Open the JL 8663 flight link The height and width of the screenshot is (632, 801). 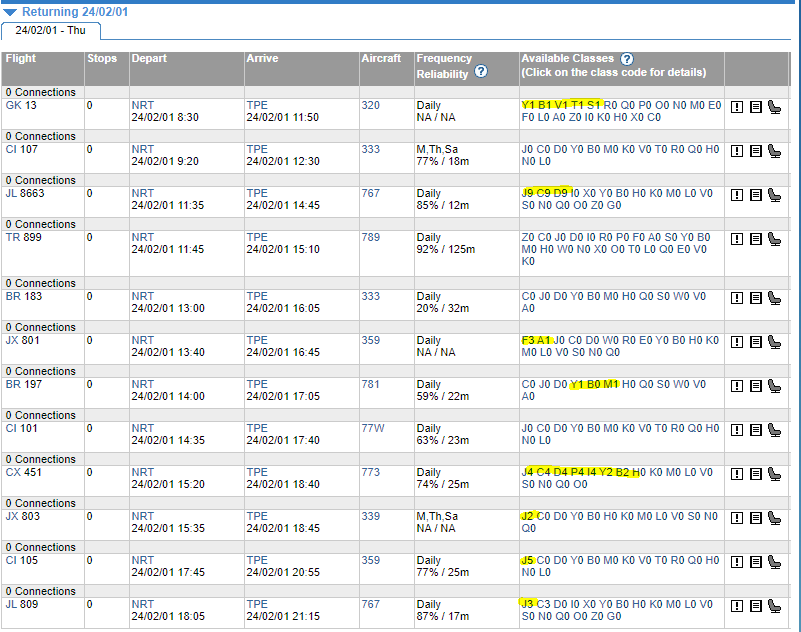[x=25, y=193]
